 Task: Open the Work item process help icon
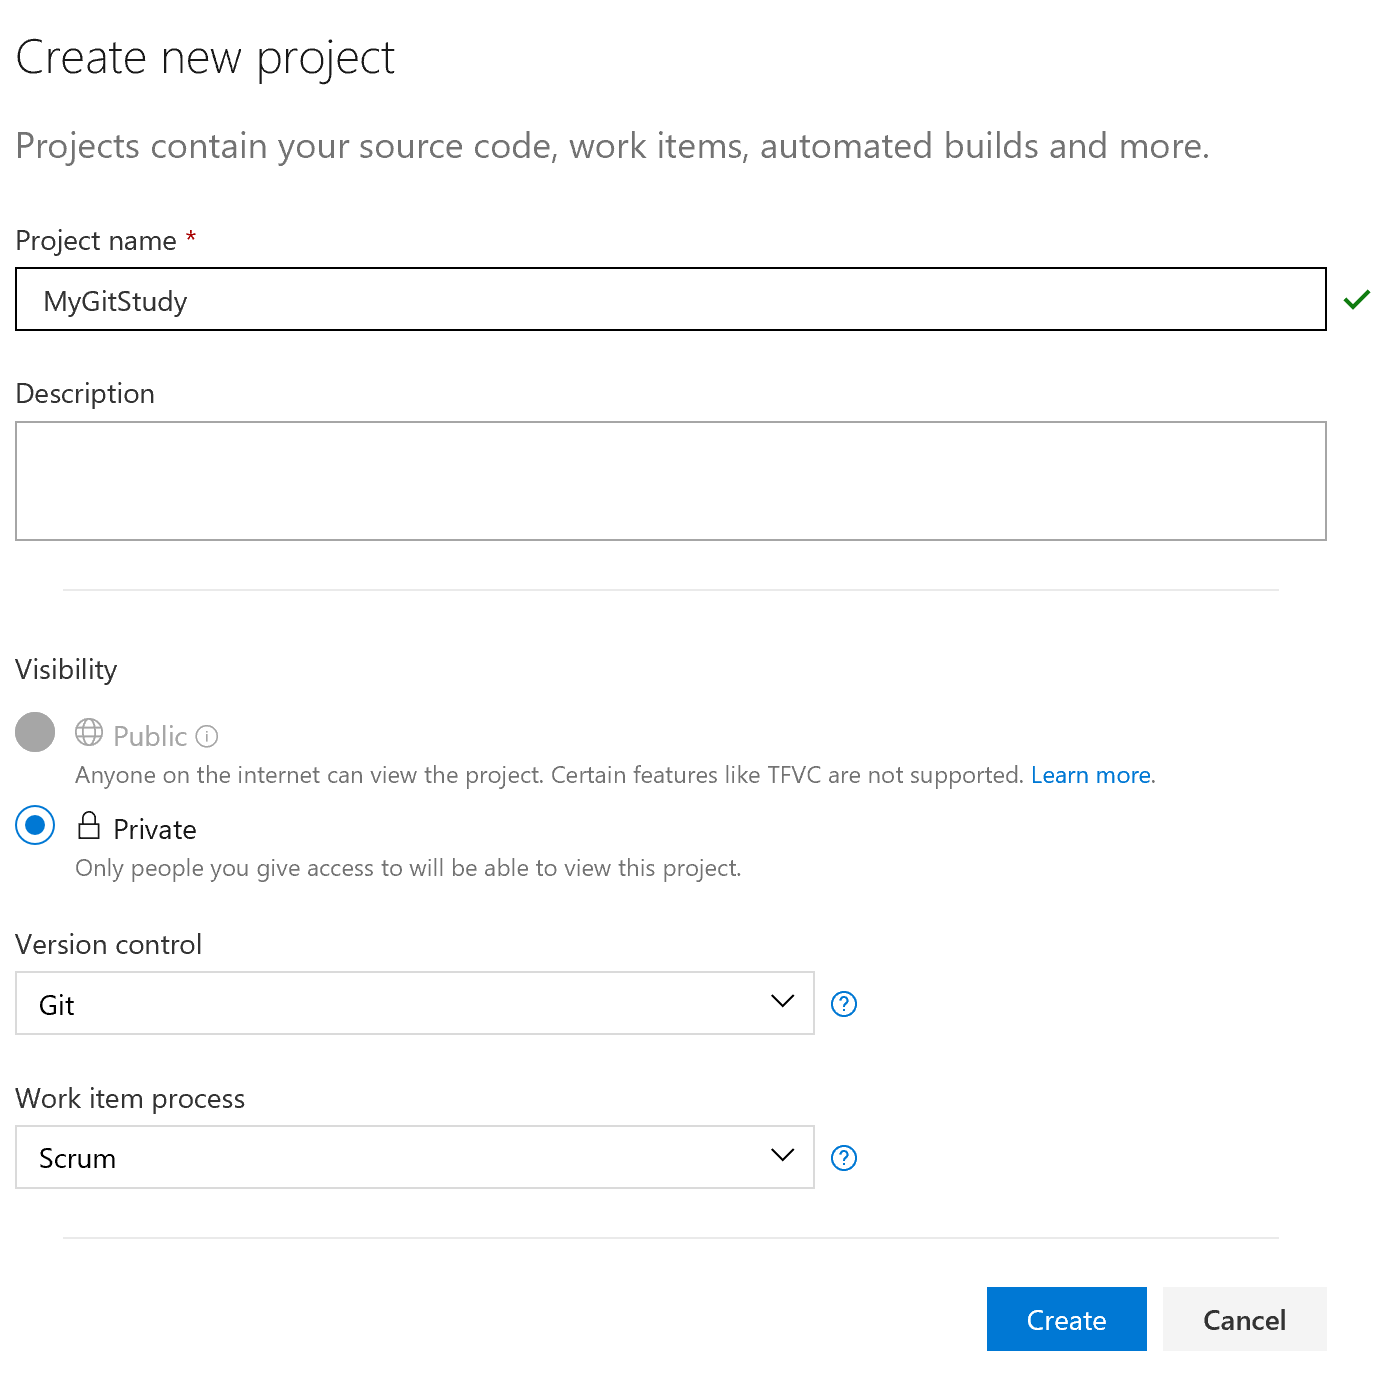[843, 1157]
